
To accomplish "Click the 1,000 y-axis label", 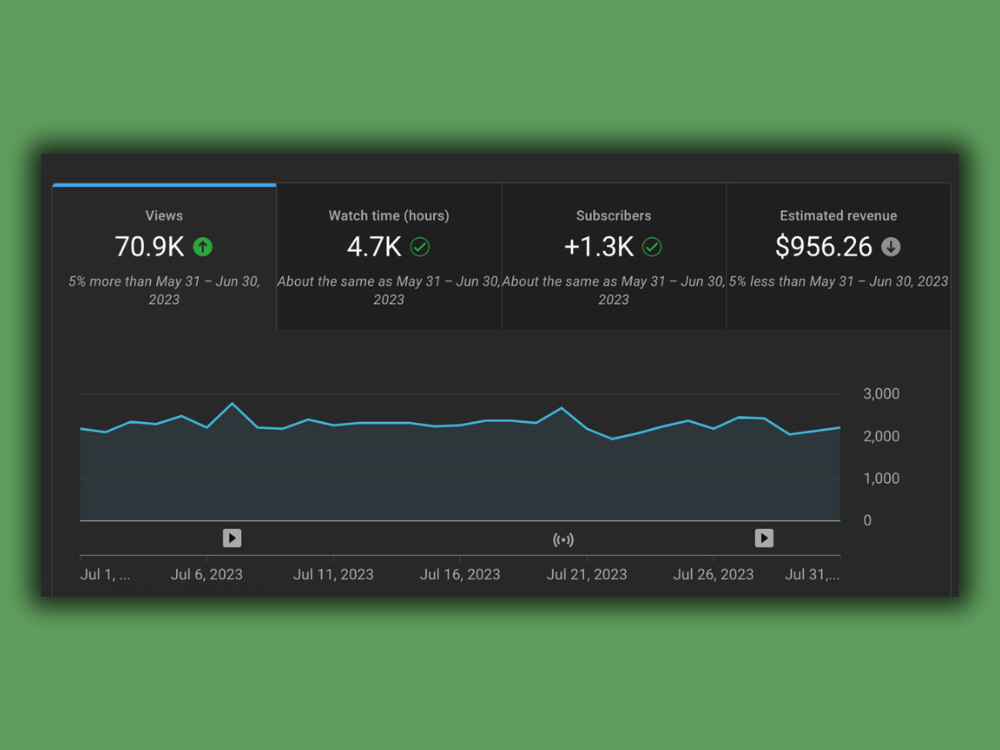I will [x=881, y=478].
